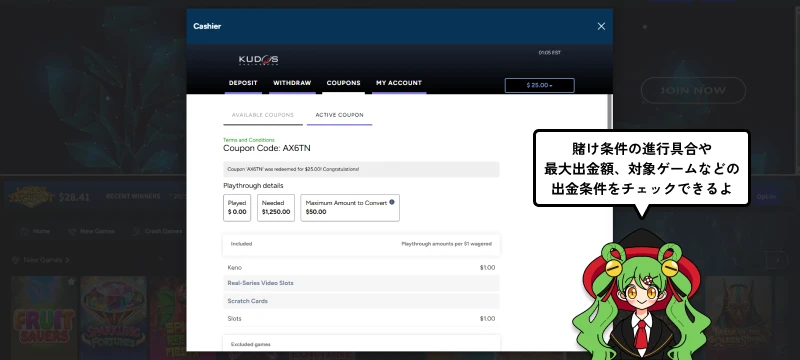The width and height of the screenshot is (800, 360).
Task: Click the Slots playthrough row
Action: point(361,319)
